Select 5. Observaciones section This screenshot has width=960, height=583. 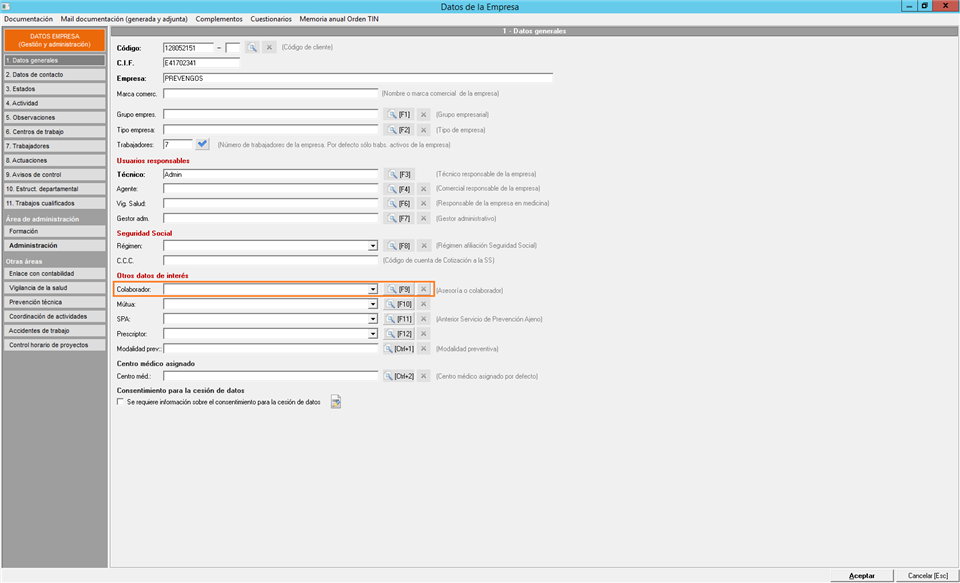pos(54,118)
